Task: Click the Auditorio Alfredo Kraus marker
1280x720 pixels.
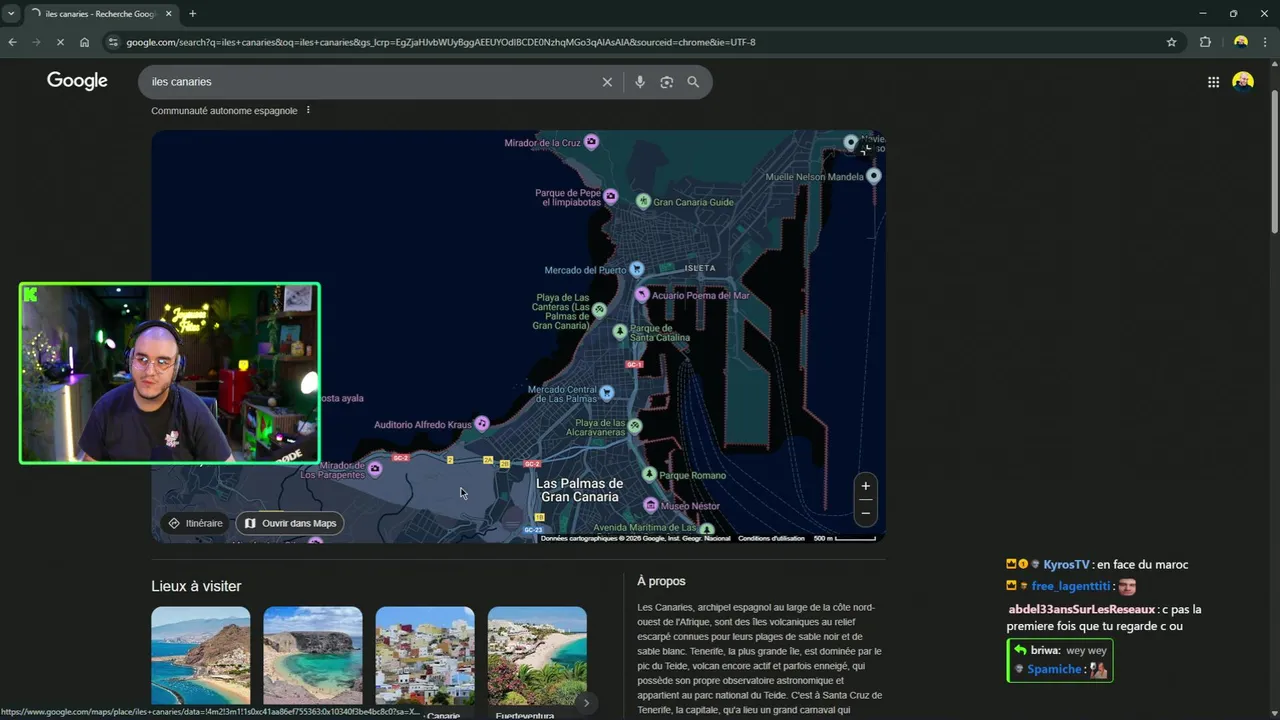Action: coord(482,424)
